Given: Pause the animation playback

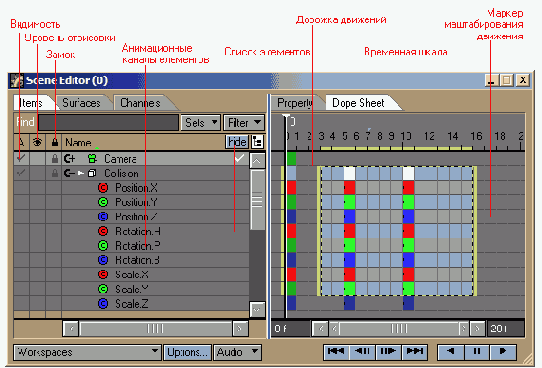Looking at the screenshot, I should [477, 352].
